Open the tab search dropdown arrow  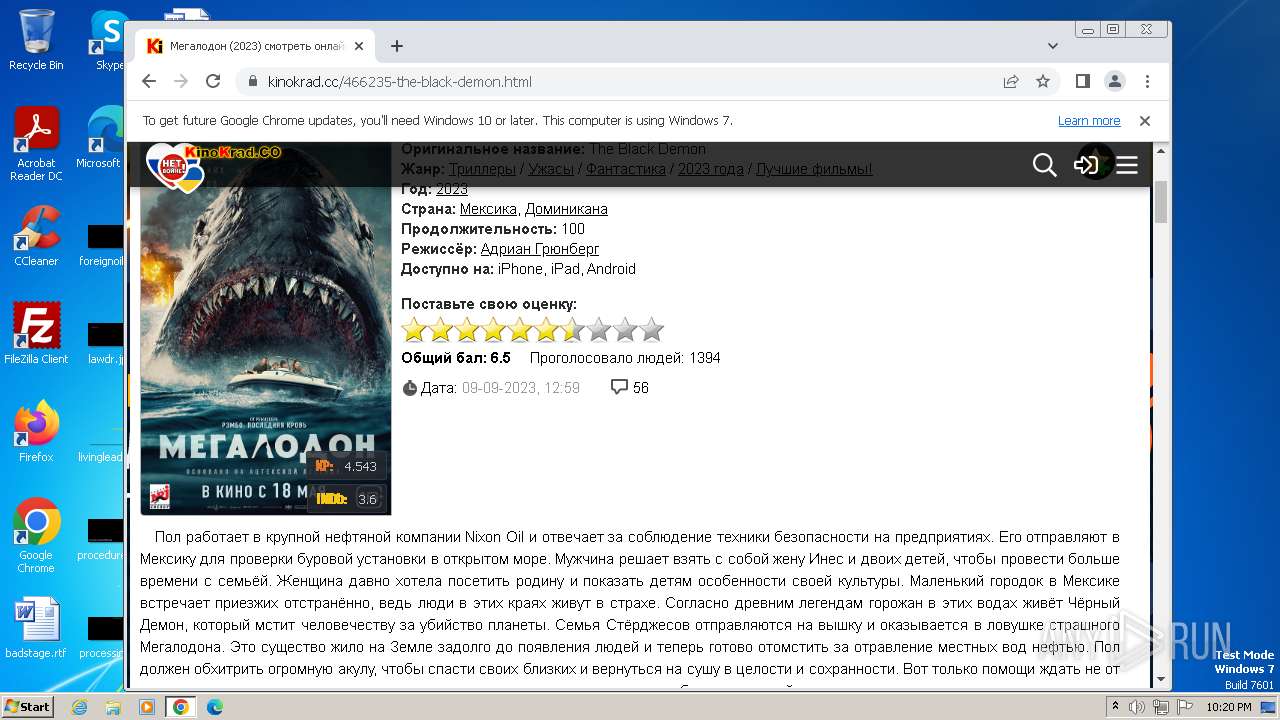[1052, 46]
